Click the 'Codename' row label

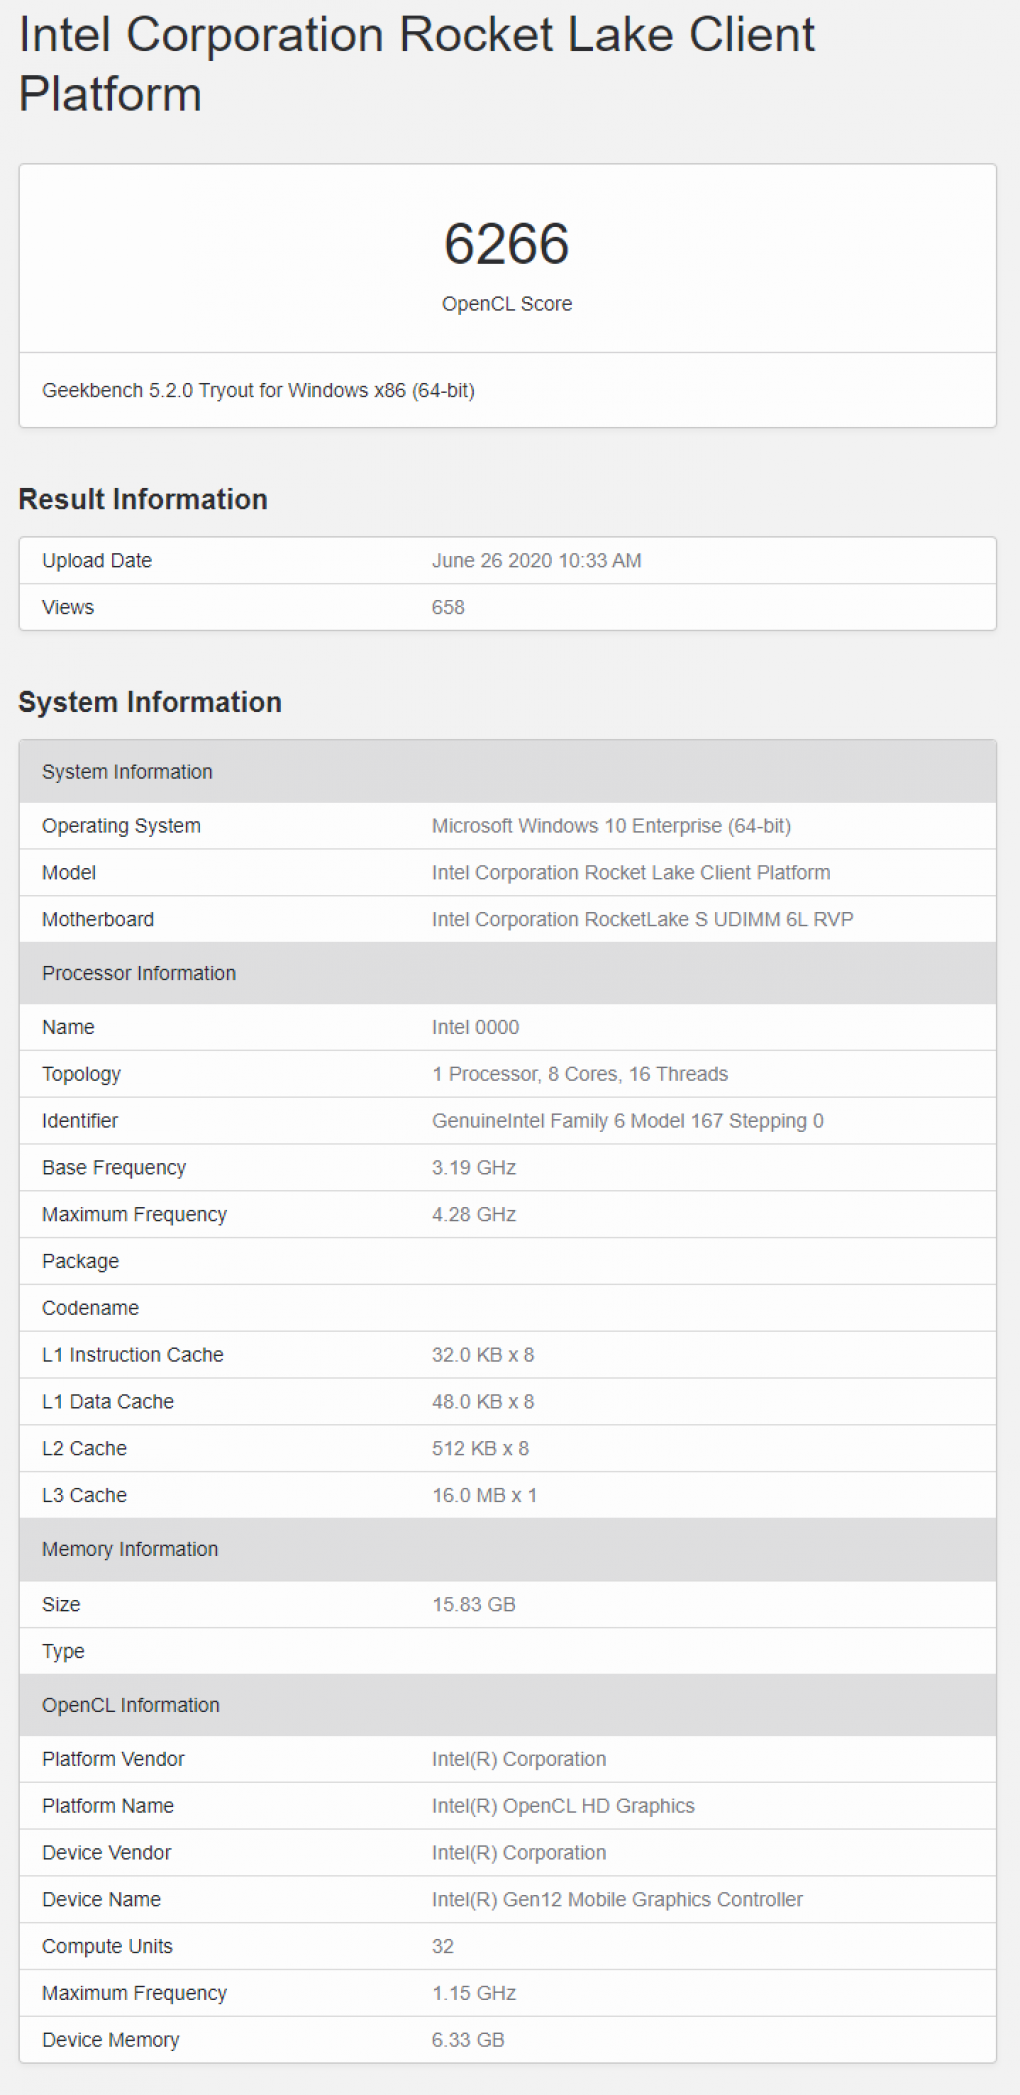(90, 1308)
